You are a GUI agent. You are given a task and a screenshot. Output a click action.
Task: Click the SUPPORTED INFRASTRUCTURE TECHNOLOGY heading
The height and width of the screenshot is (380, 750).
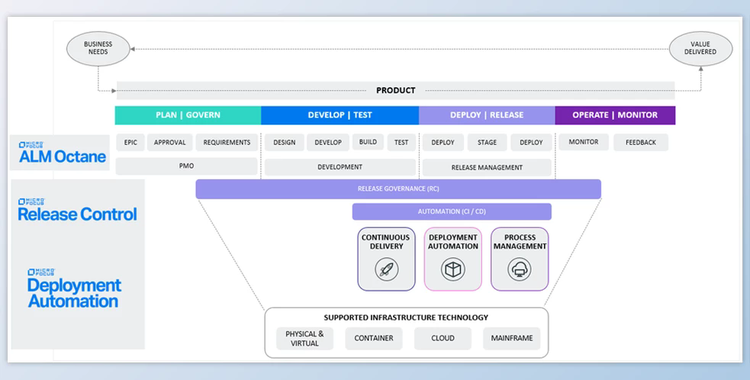[406, 317]
